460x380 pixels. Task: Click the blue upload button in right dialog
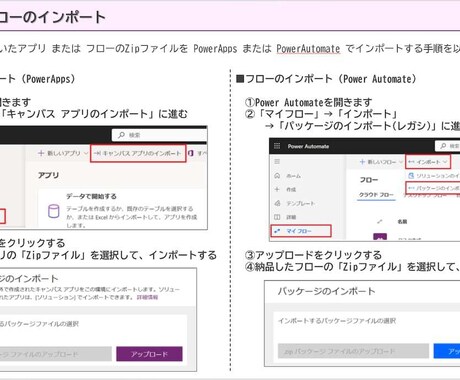point(447,351)
